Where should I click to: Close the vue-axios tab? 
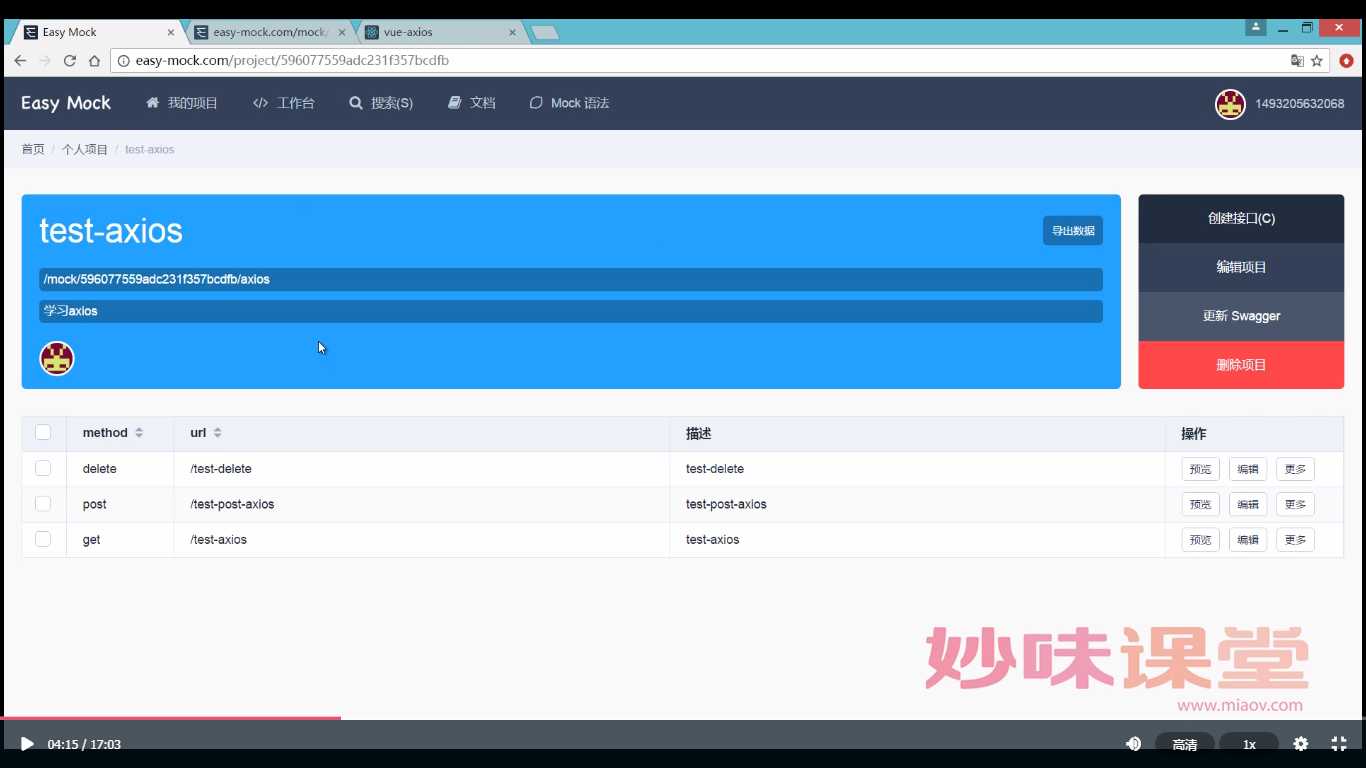513,32
